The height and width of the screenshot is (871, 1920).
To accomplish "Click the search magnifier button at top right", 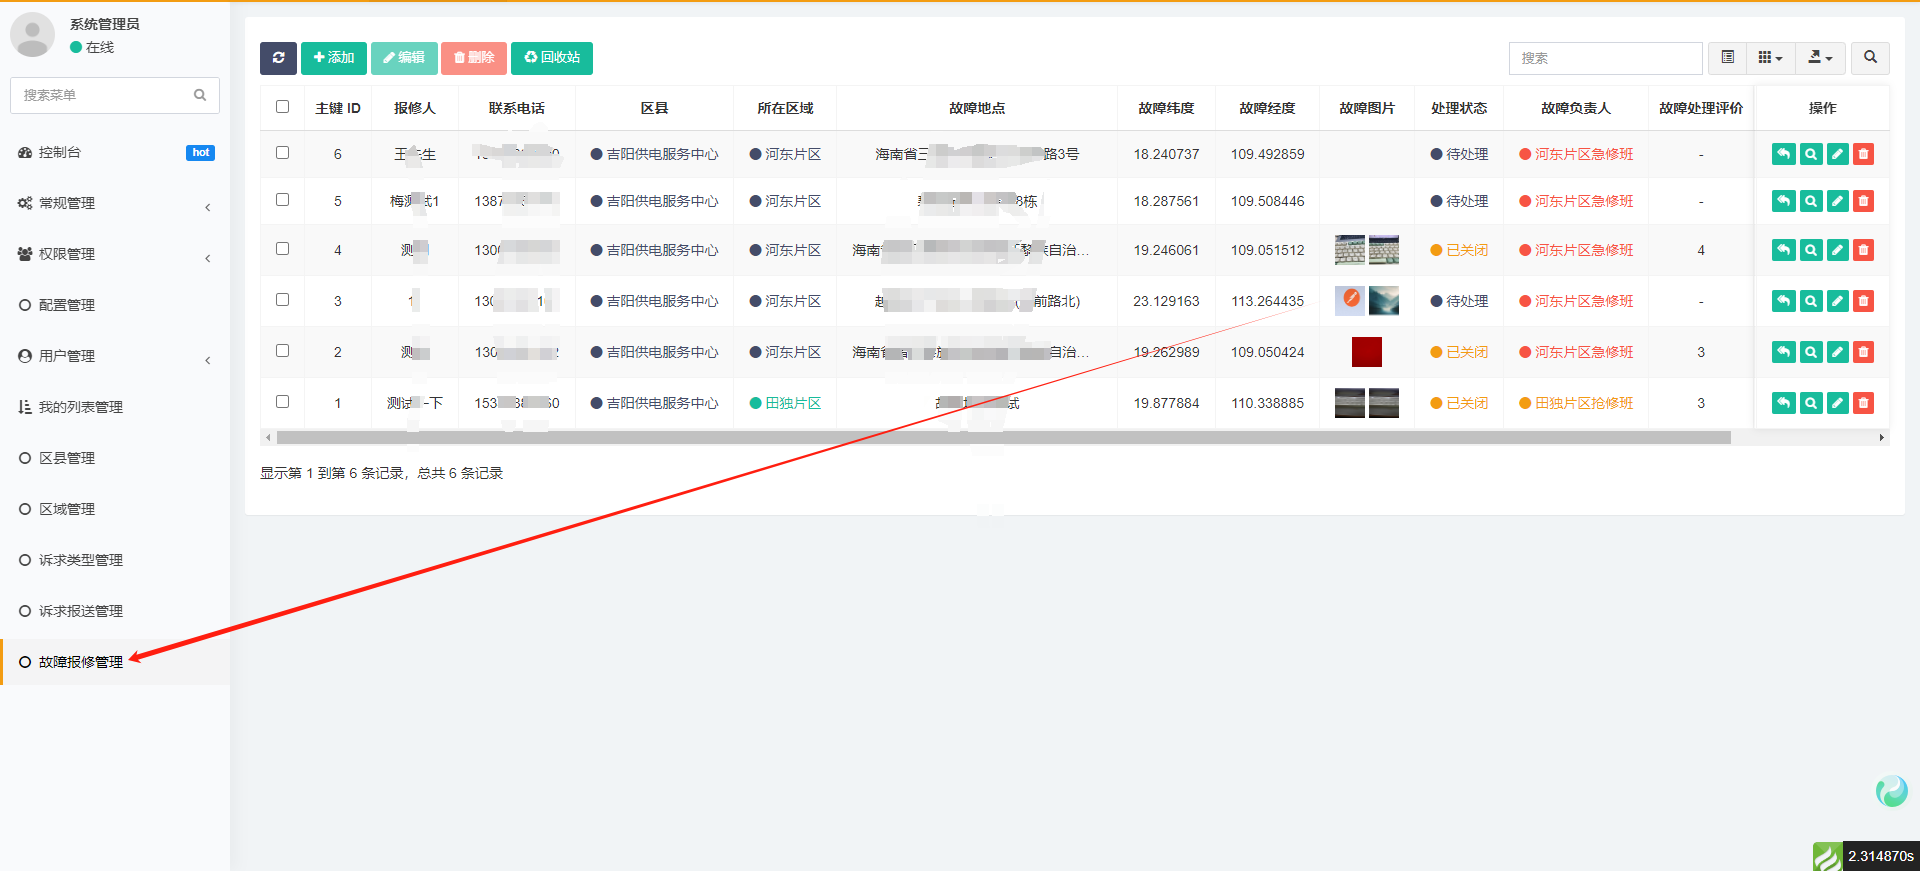I will coord(1870,58).
